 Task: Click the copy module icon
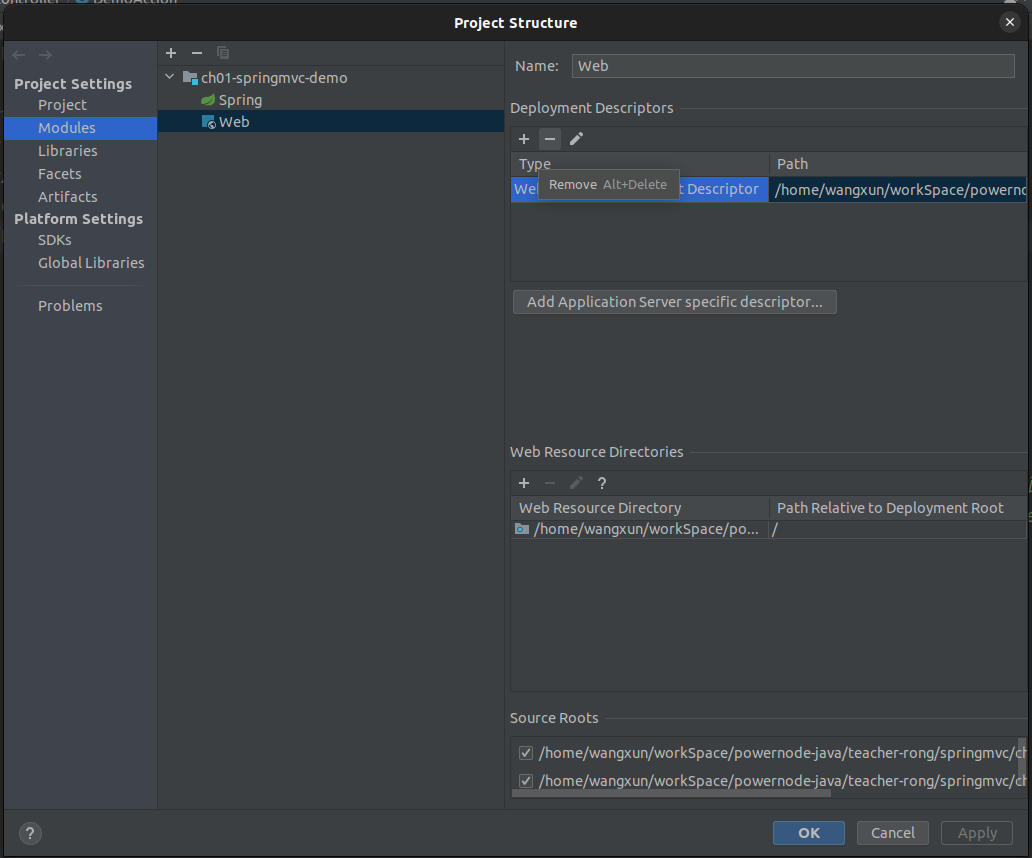click(223, 53)
